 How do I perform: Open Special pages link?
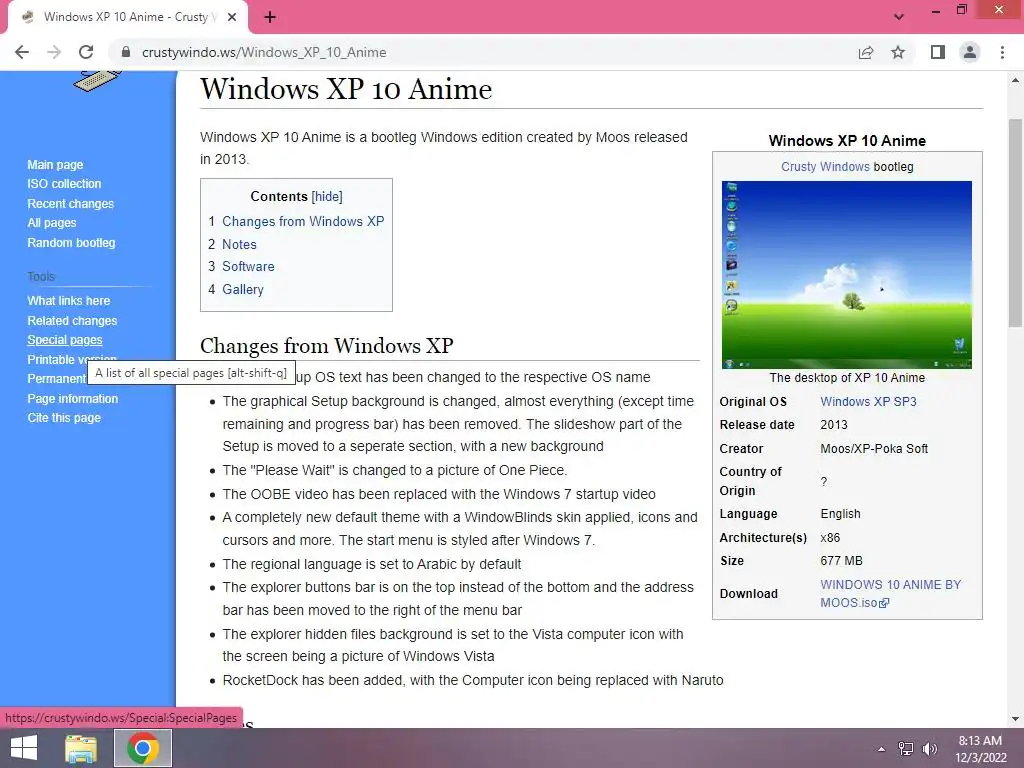65,340
